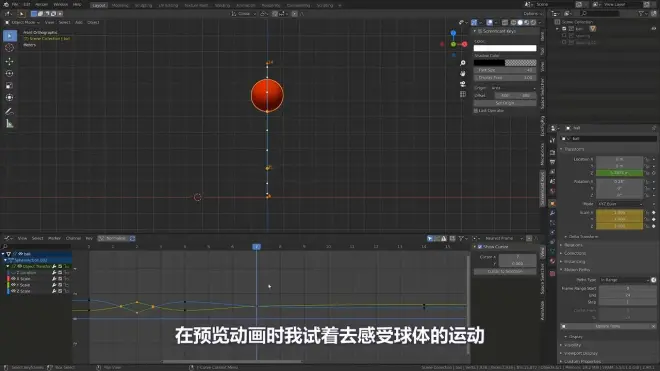Switch to the Modeling workspace tab

(x=120, y=5)
